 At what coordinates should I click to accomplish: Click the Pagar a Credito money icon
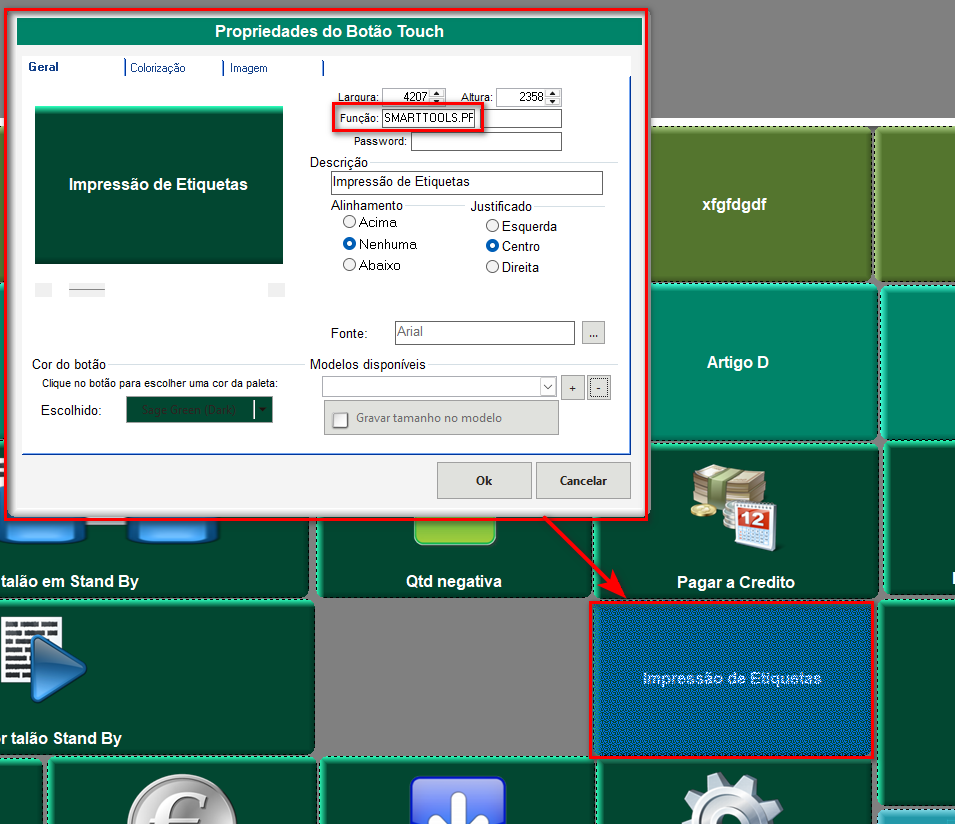735,507
